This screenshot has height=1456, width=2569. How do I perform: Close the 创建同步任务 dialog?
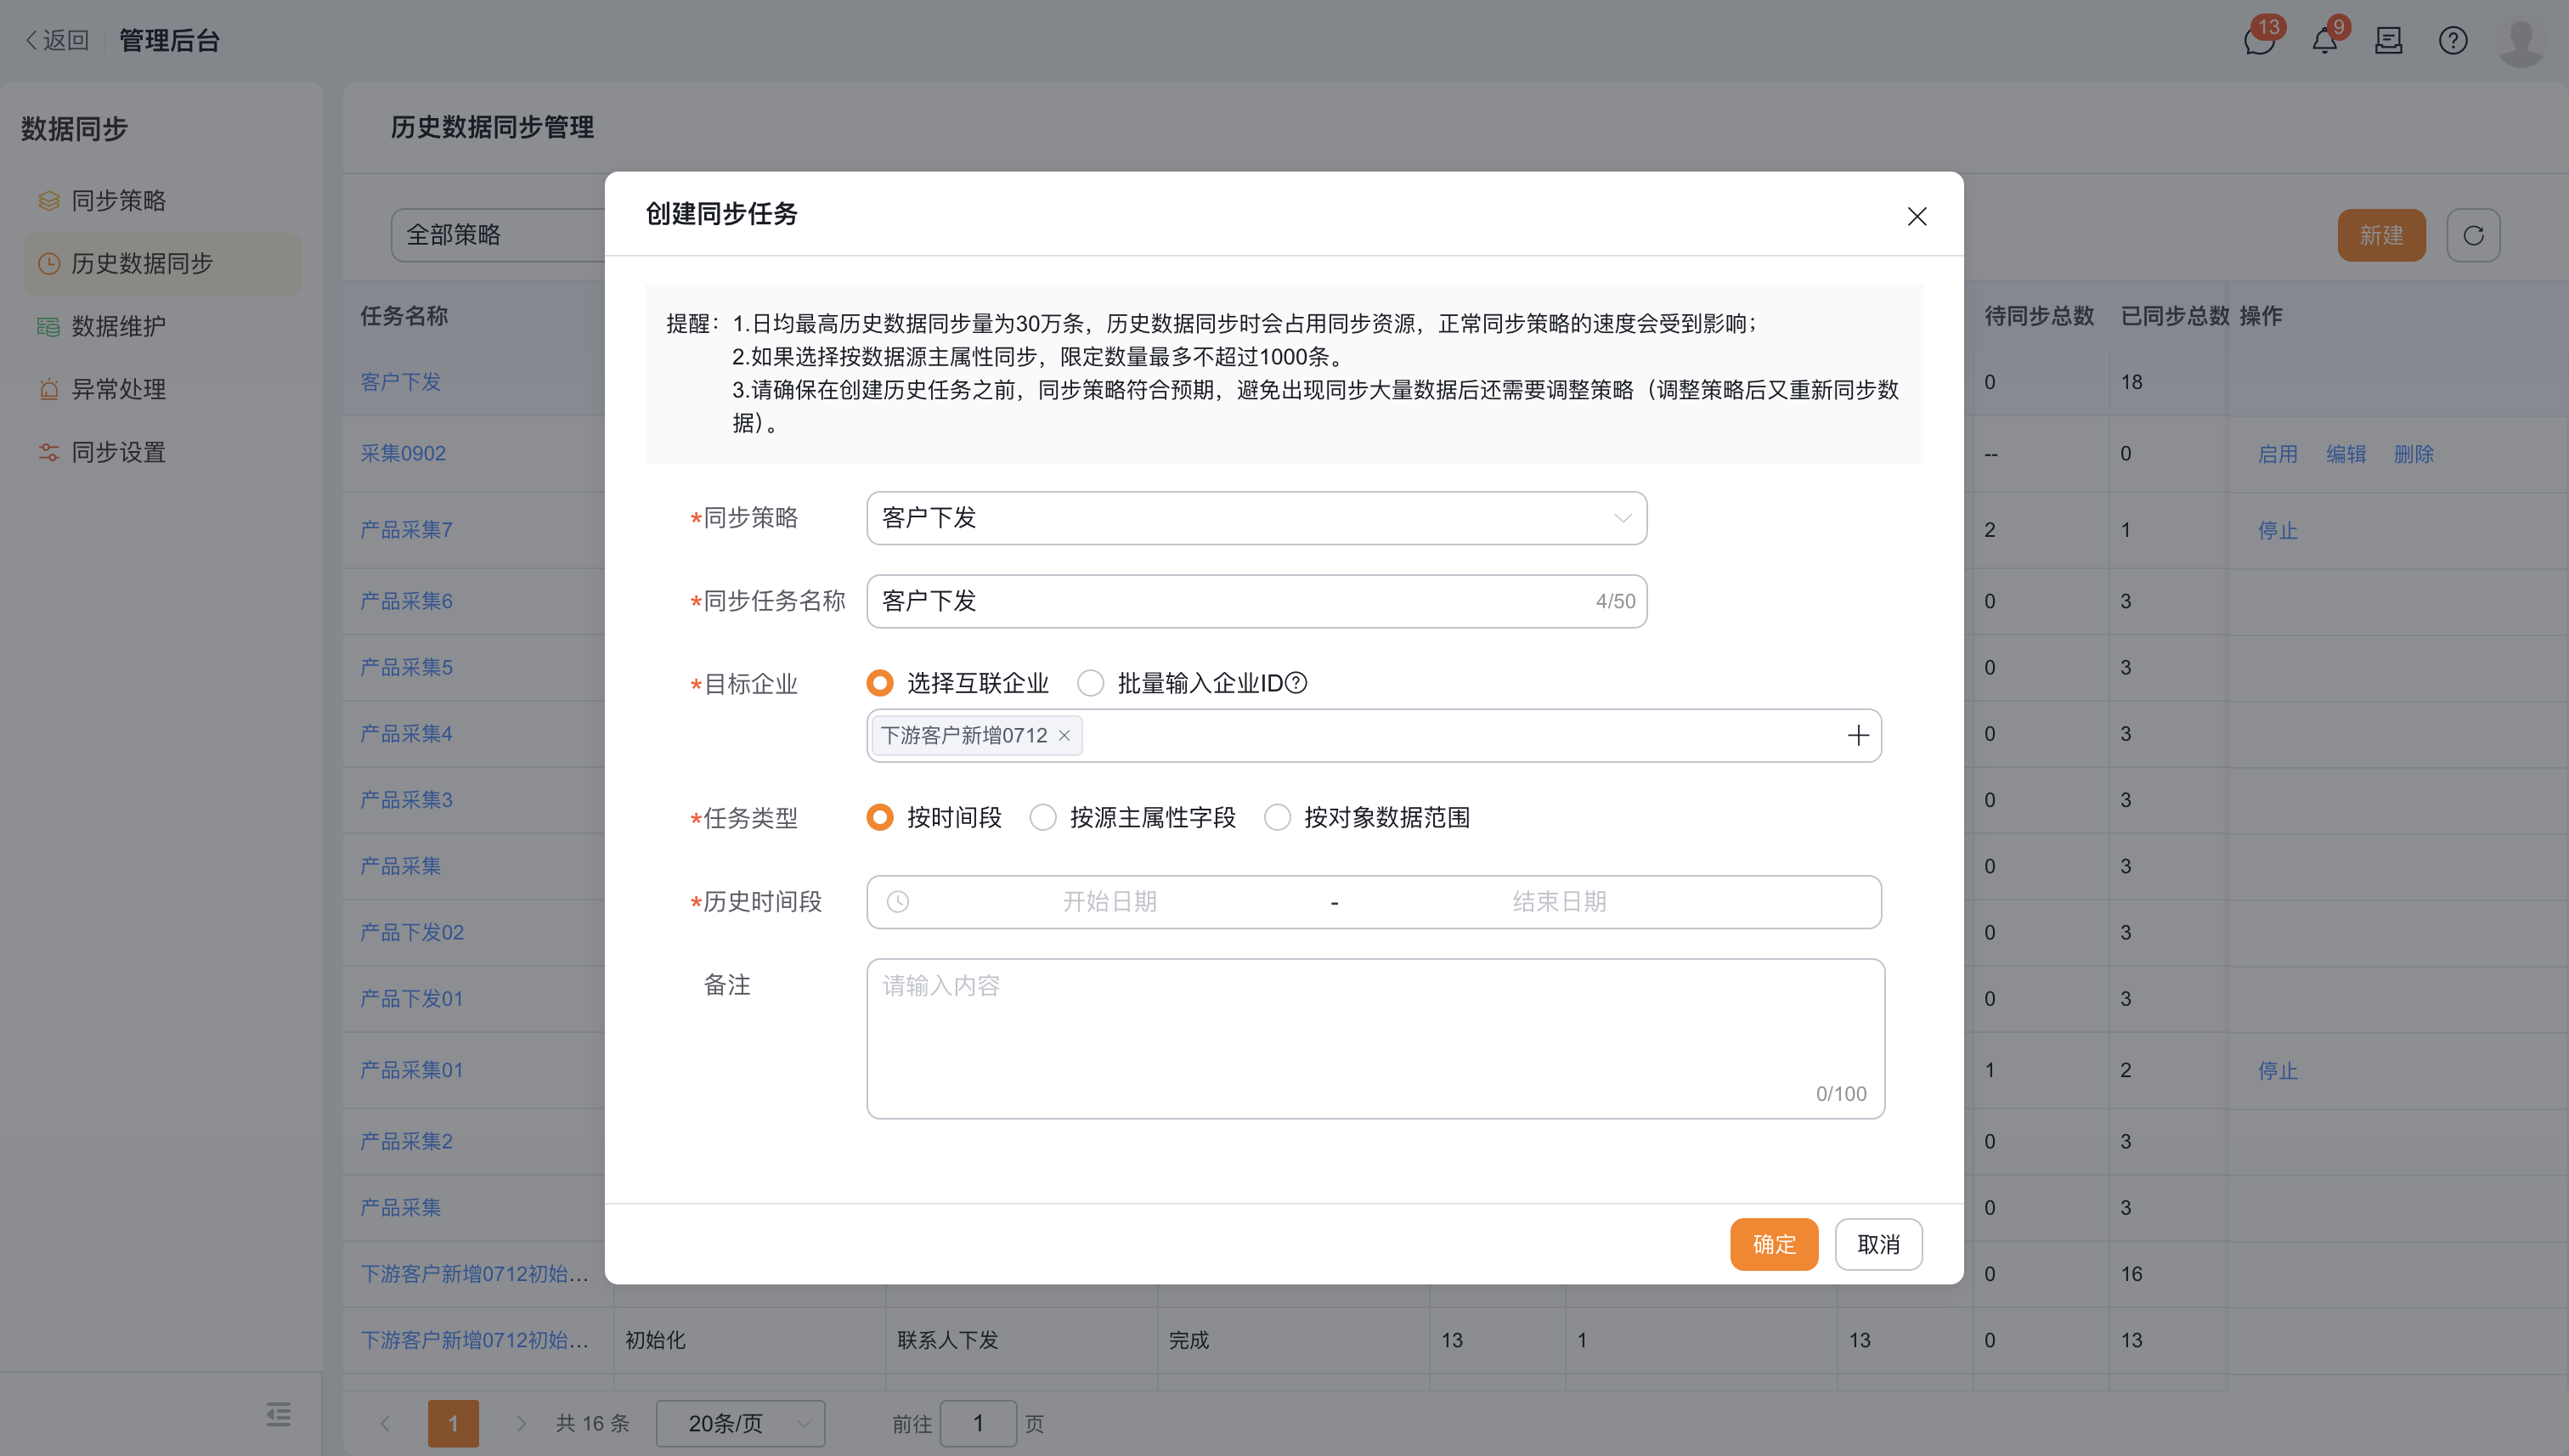1916,216
